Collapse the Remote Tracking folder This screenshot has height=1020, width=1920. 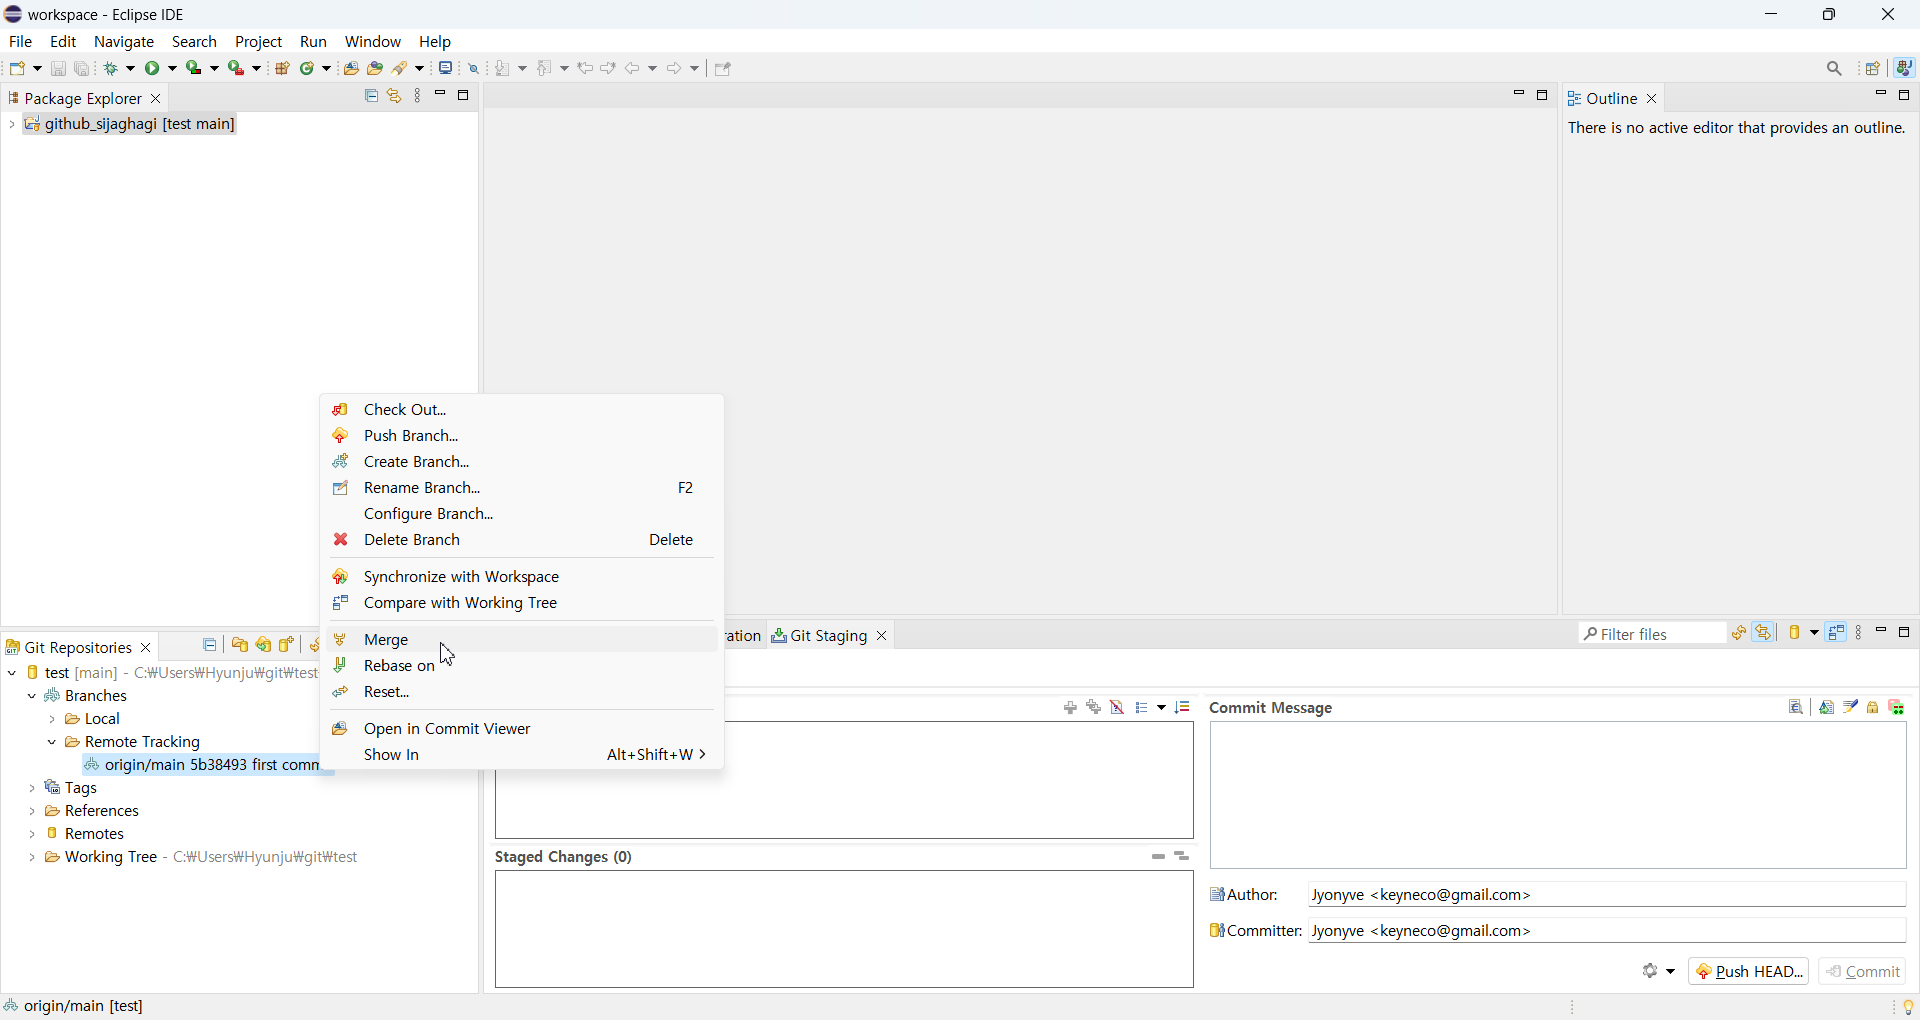pos(52,742)
